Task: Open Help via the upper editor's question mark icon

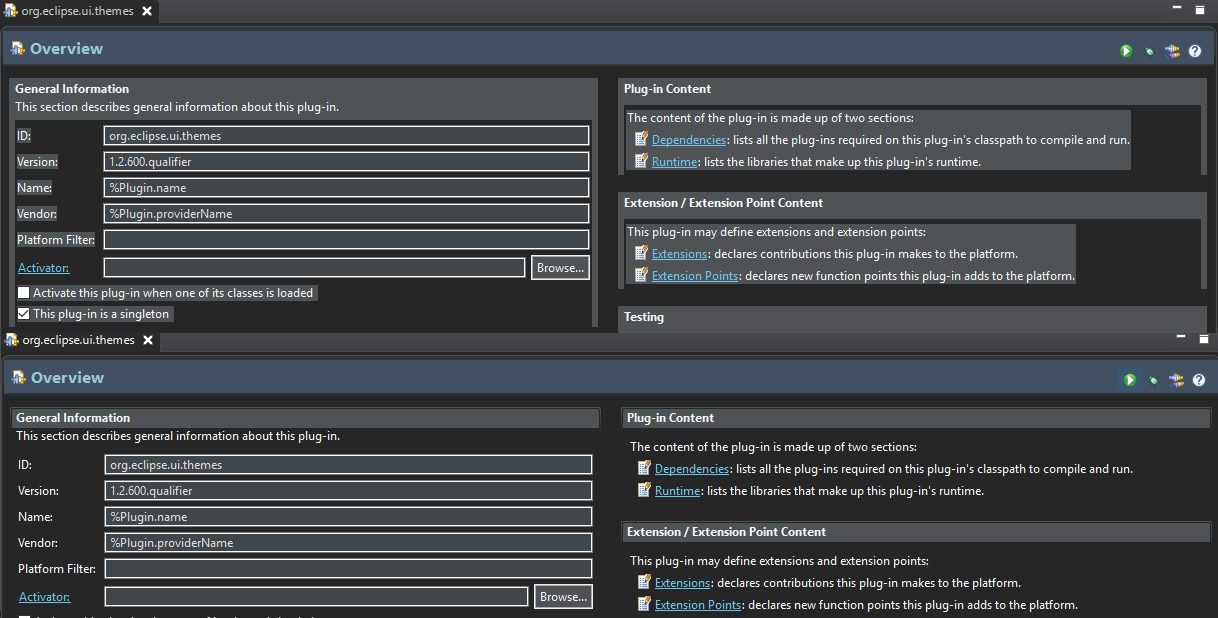Action: 1195,51
